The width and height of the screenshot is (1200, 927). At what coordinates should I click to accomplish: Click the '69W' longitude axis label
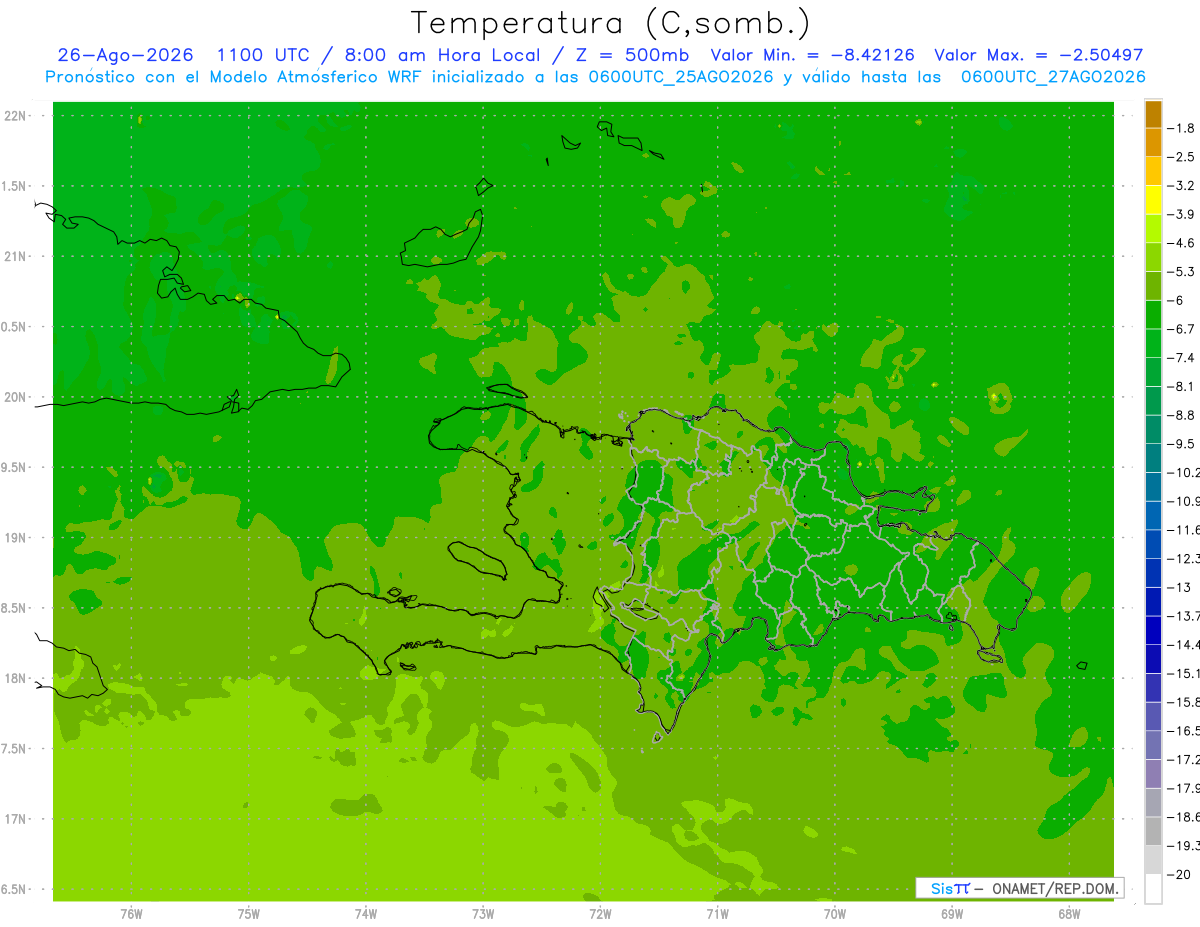(952, 914)
